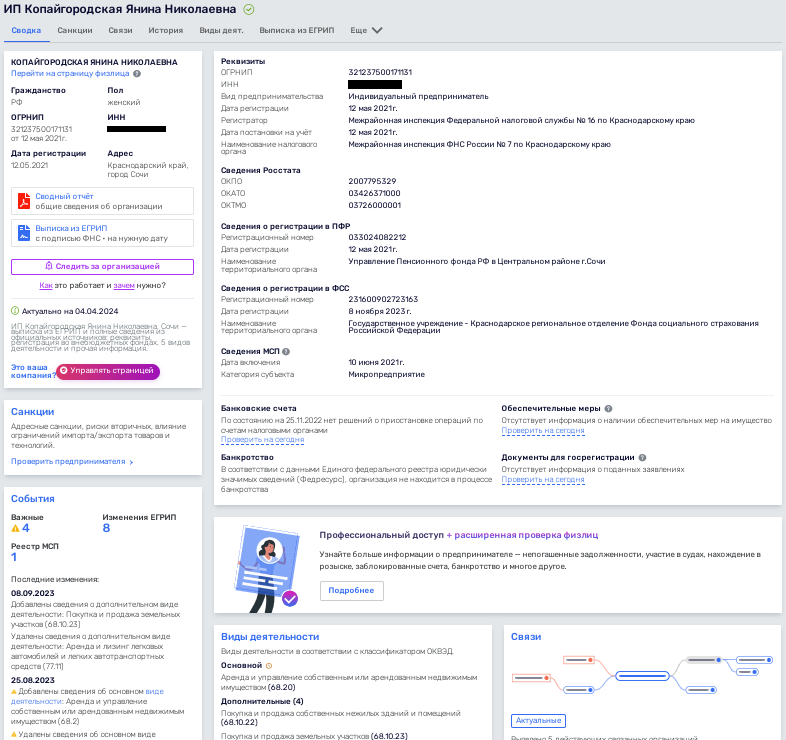Image resolution: width=786 pixels, height=740 pixels.
Task: Open the Выписка из ЕГРИП tab
Action: point(297,31)
